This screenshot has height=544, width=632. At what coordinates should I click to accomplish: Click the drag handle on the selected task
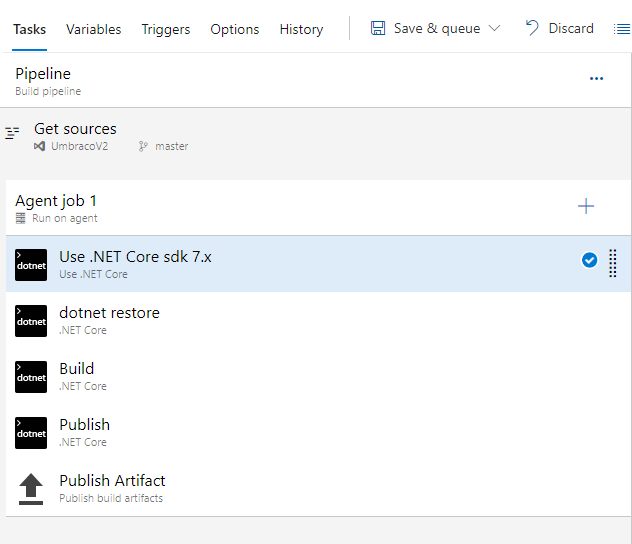point(613,262)
